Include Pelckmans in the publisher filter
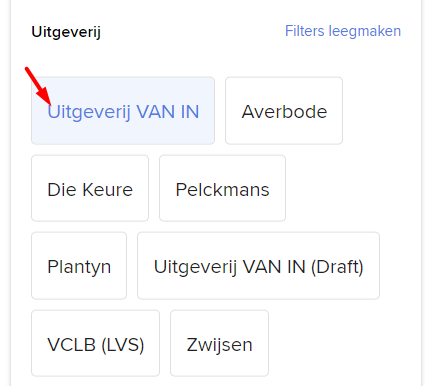425x386 pixels. tap(222, 188)
